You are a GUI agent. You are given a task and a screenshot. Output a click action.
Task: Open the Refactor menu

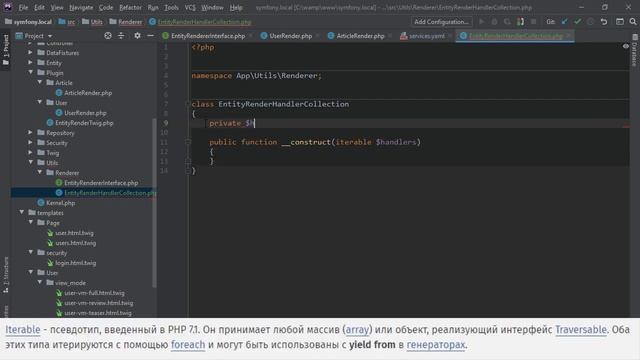click(x=130, y=7)
